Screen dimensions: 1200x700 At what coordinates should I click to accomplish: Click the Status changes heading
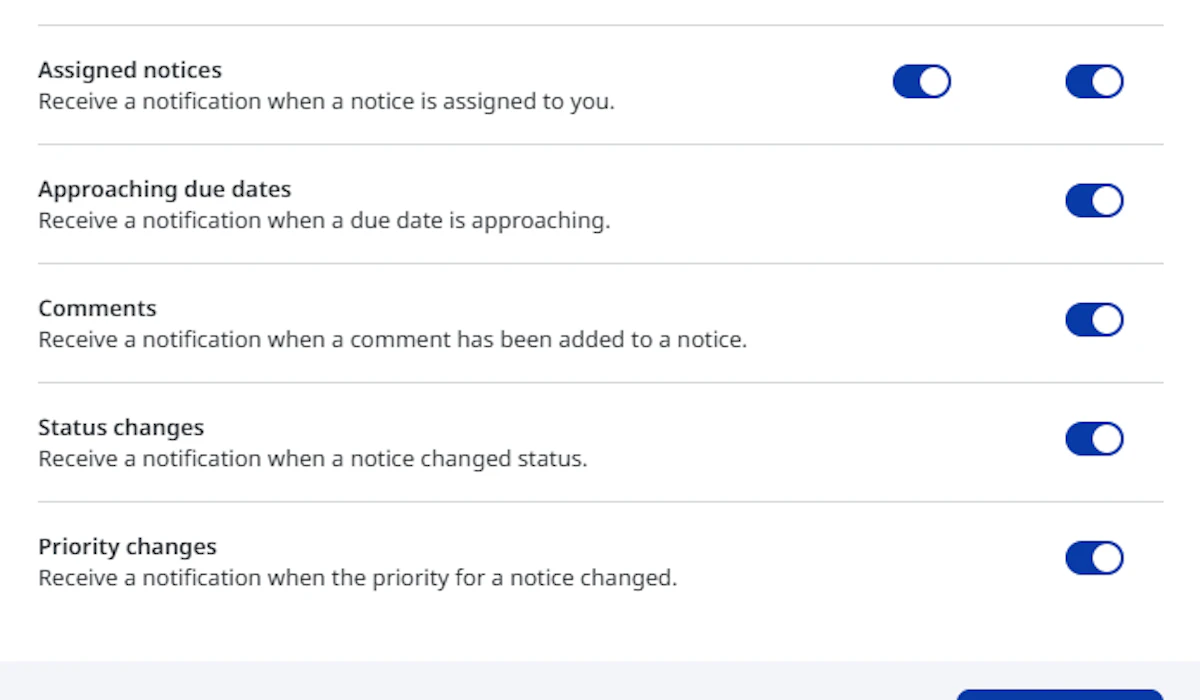pyautogui.click(x=121, y=427)
